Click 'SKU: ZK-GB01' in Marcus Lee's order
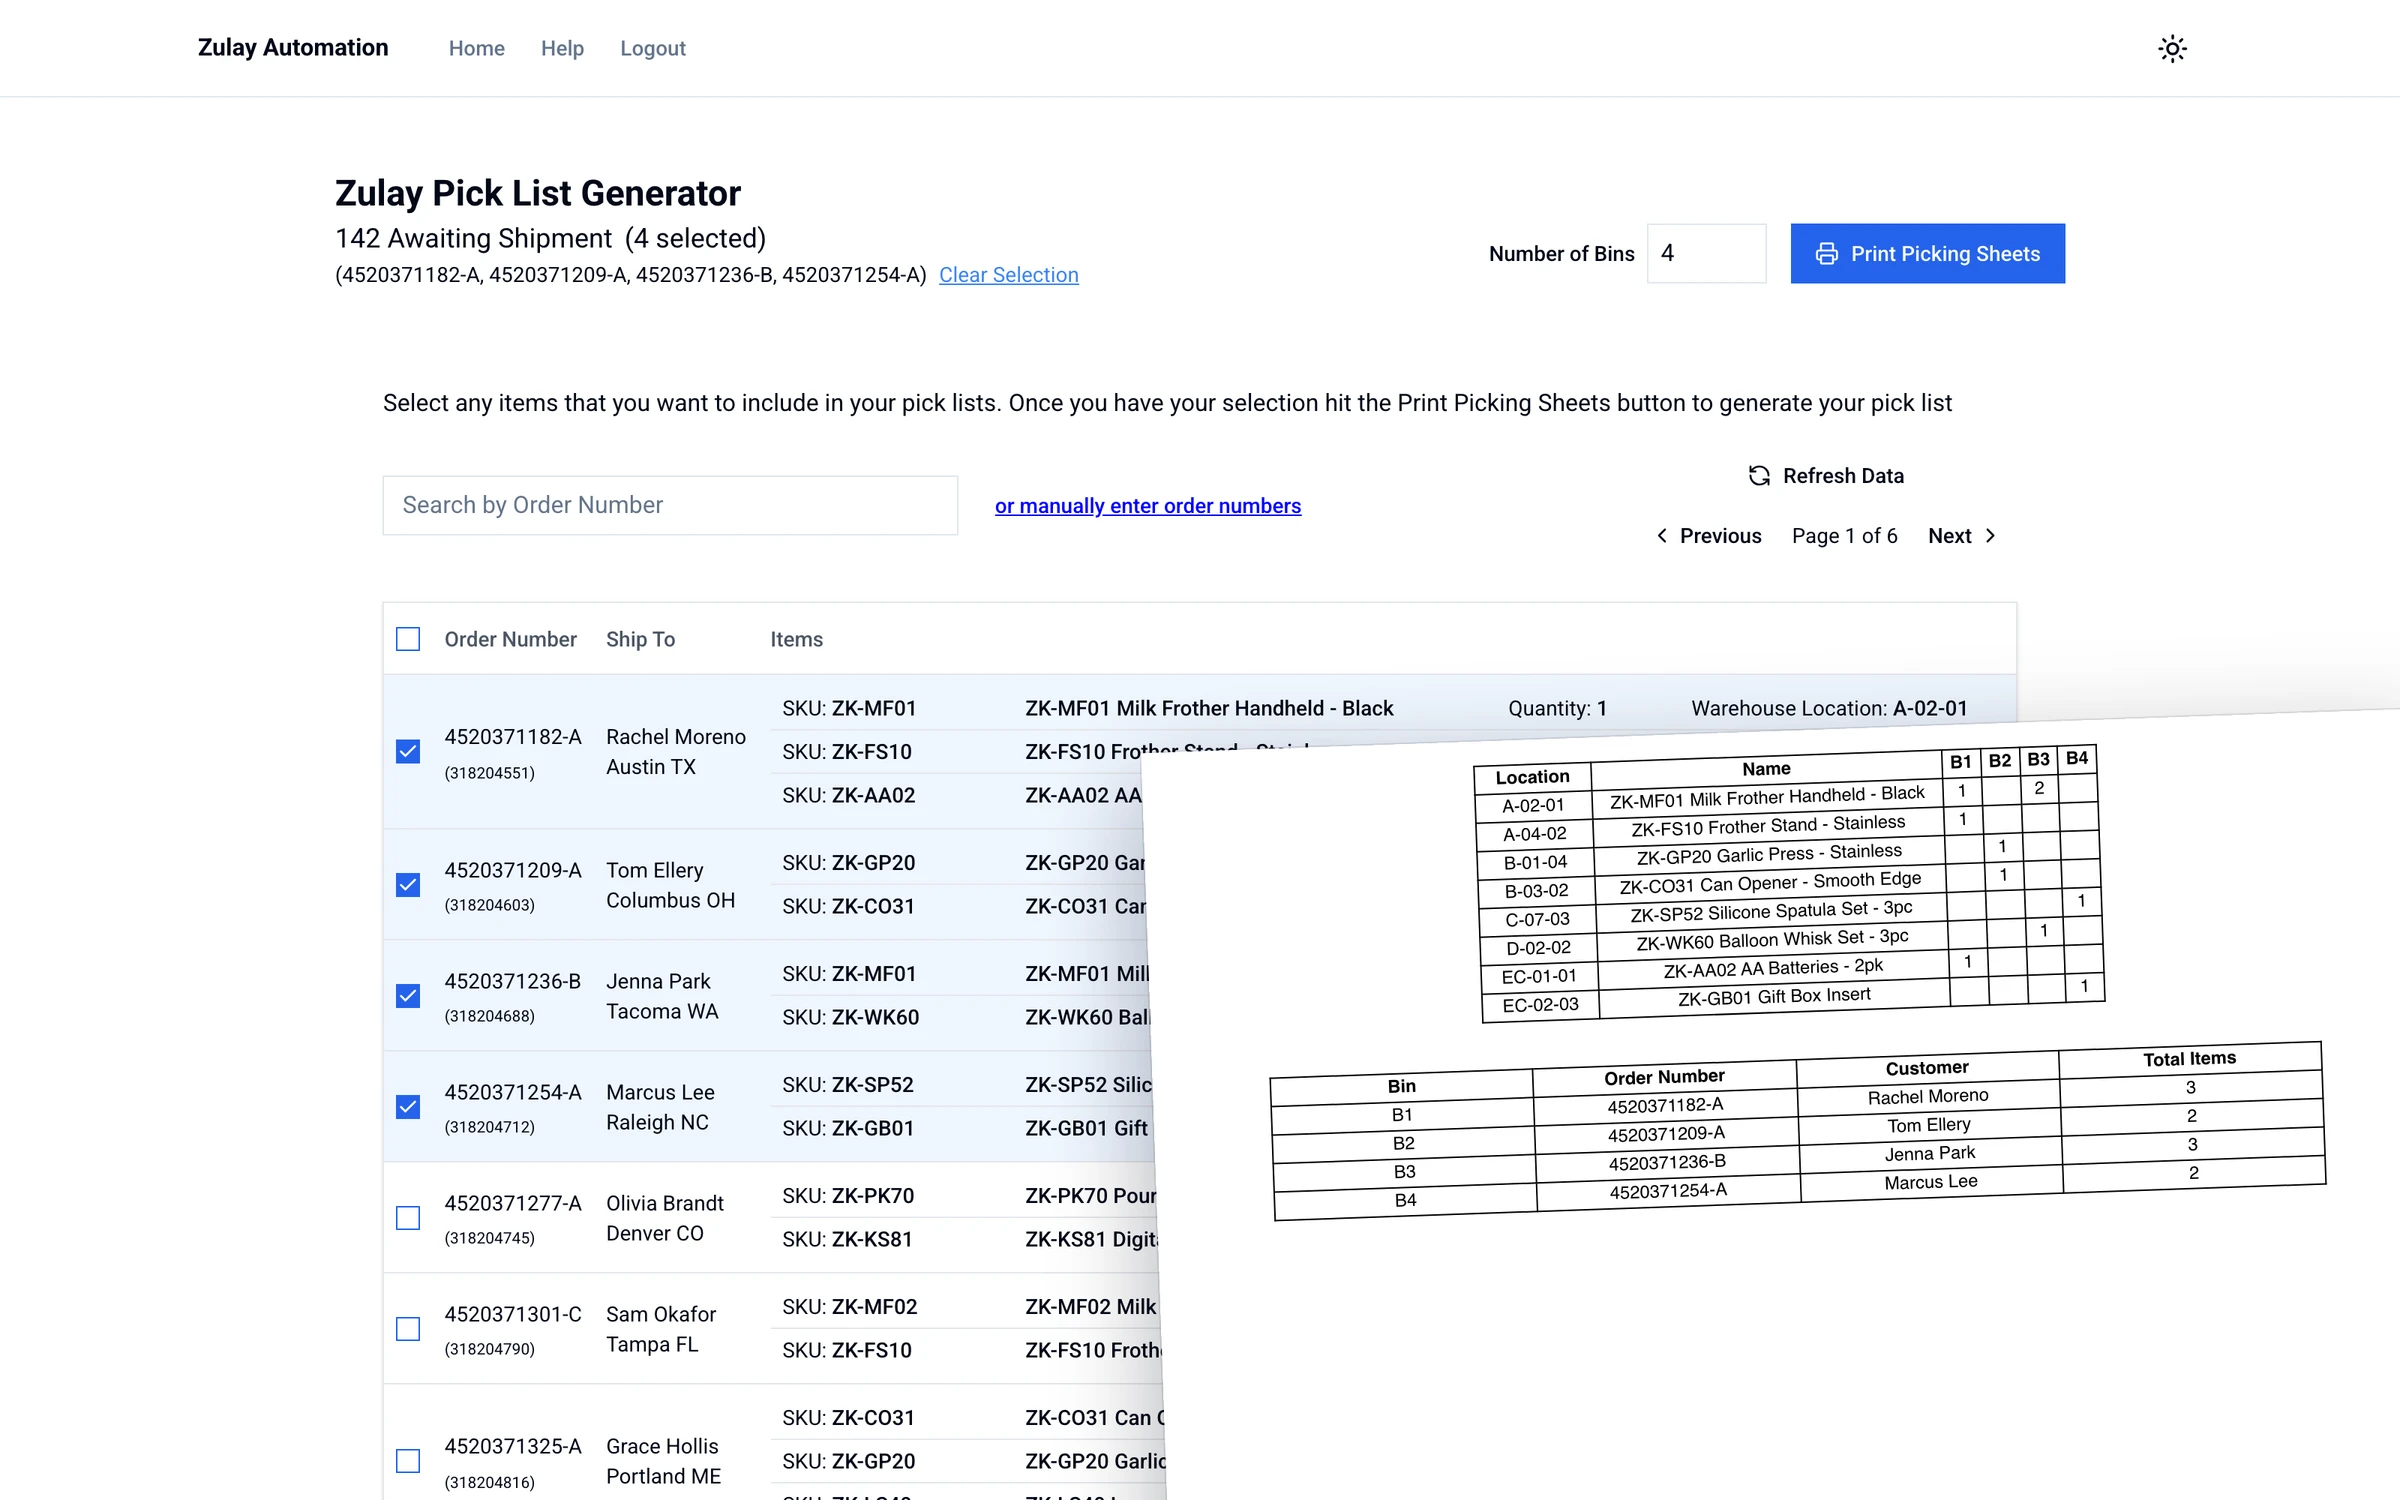The height and width of the screenshot is (1500, 2400). coord(848,1128)
